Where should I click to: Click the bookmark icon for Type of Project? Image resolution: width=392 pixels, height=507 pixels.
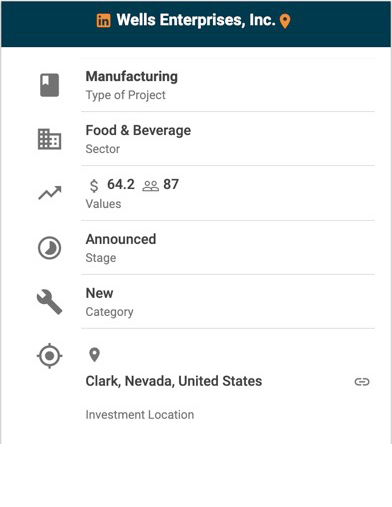pyautogui.click(x=50, y=85)
